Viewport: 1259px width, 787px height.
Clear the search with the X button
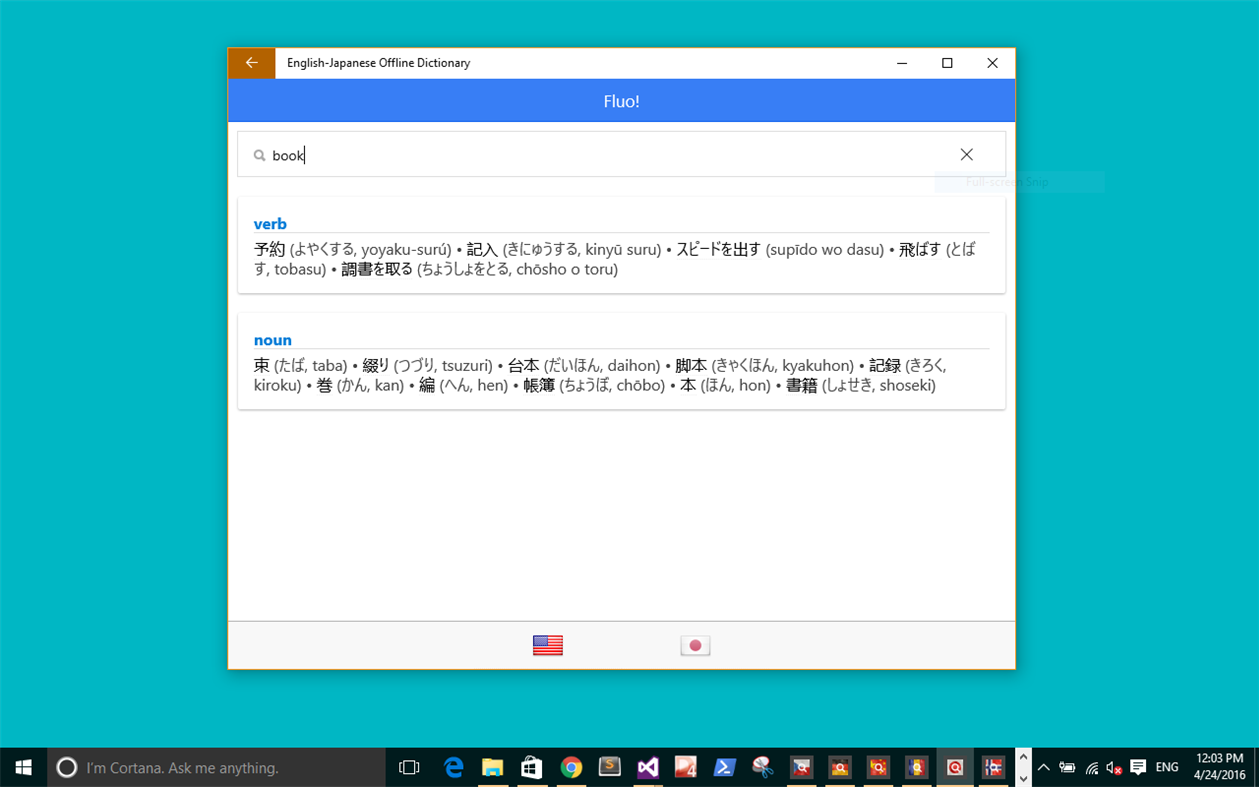click(967, 154)
